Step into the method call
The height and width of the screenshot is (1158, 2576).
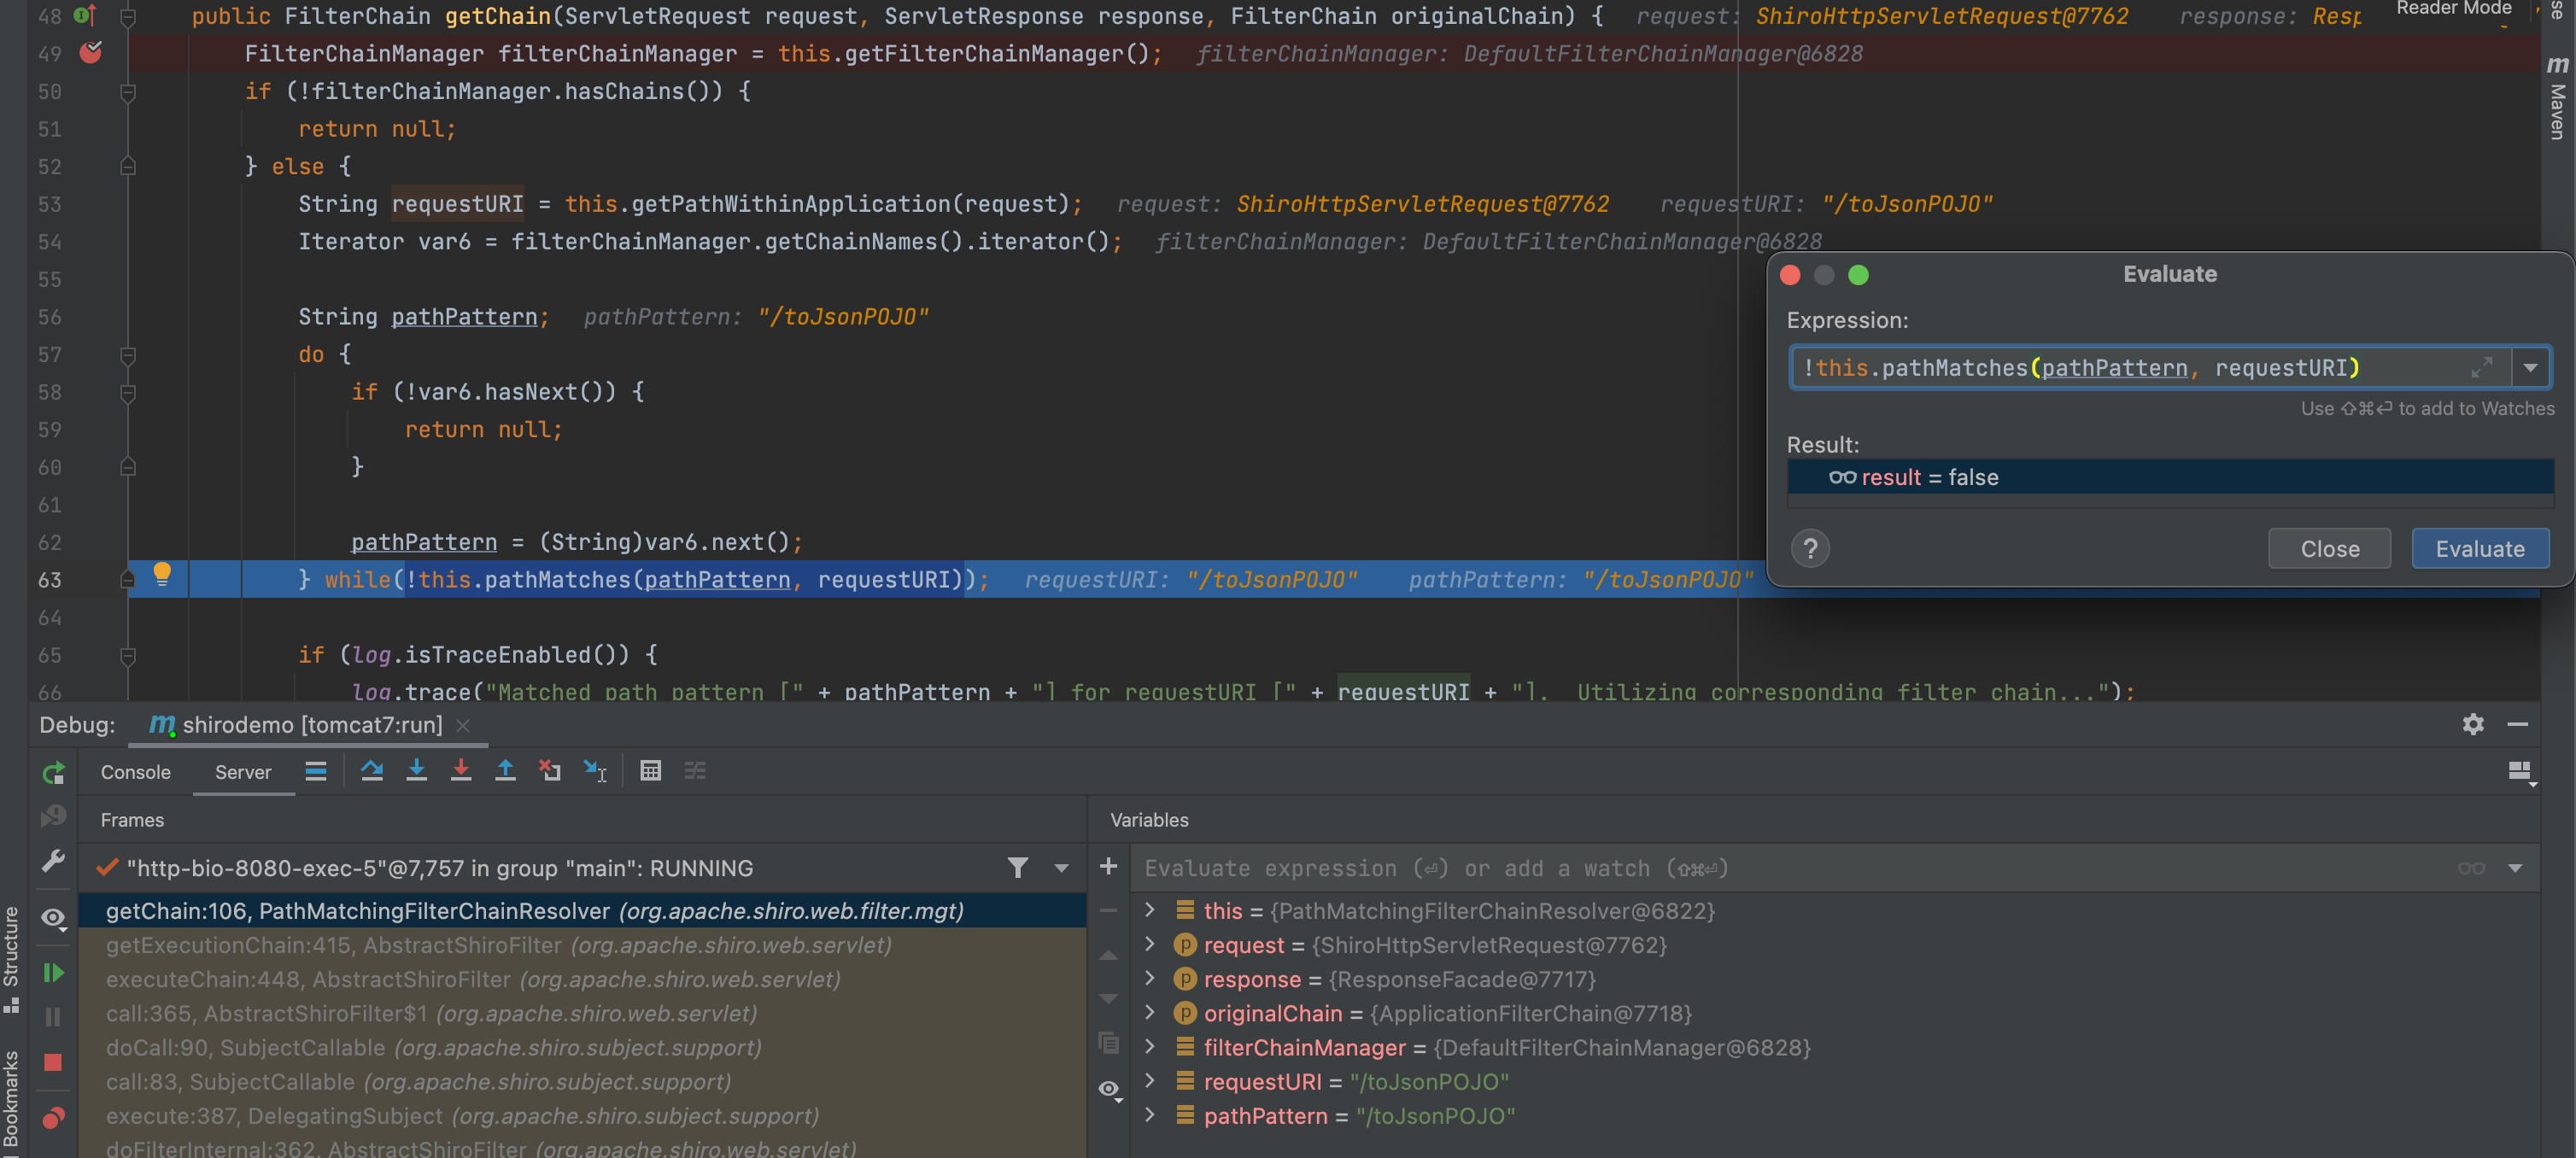(417, 771)
